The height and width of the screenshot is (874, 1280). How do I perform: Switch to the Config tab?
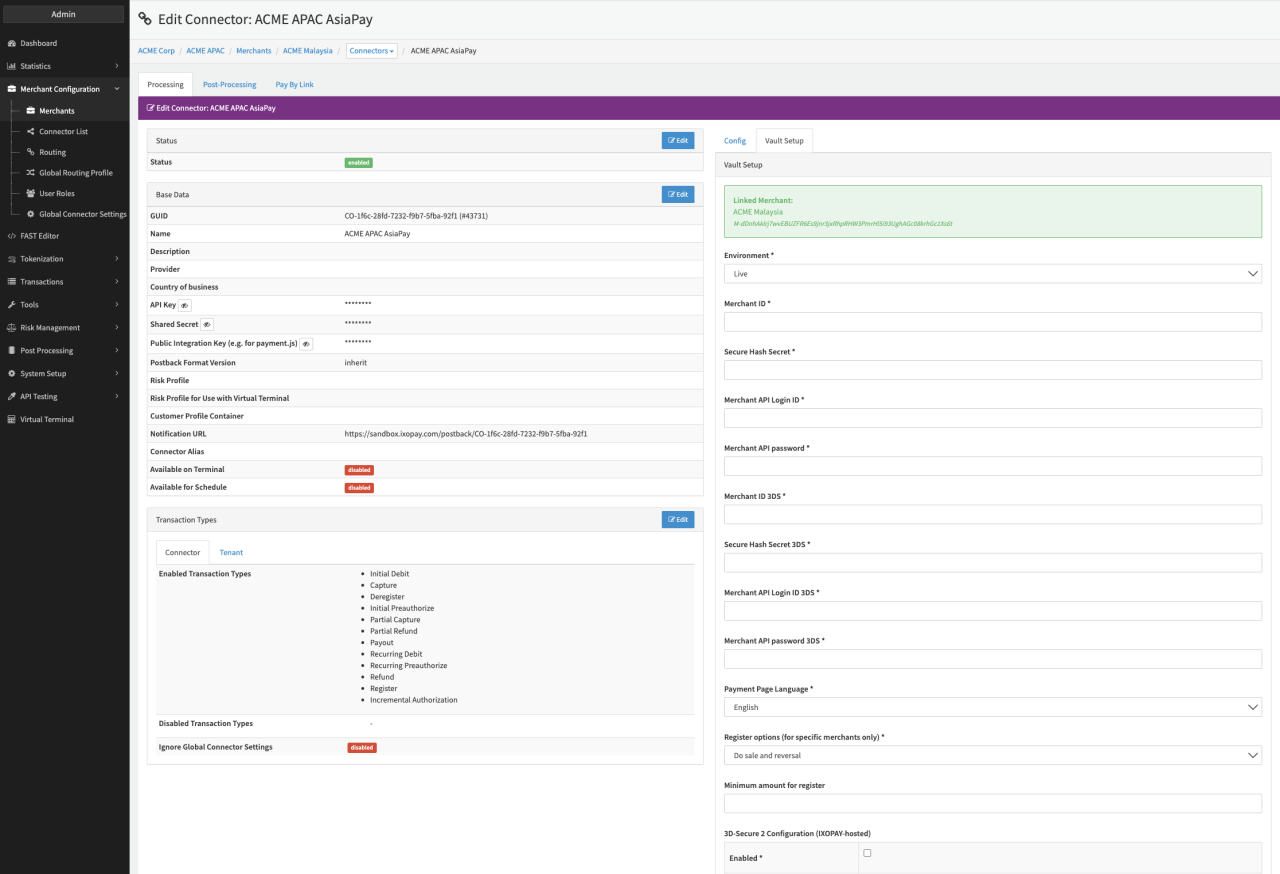735,141
